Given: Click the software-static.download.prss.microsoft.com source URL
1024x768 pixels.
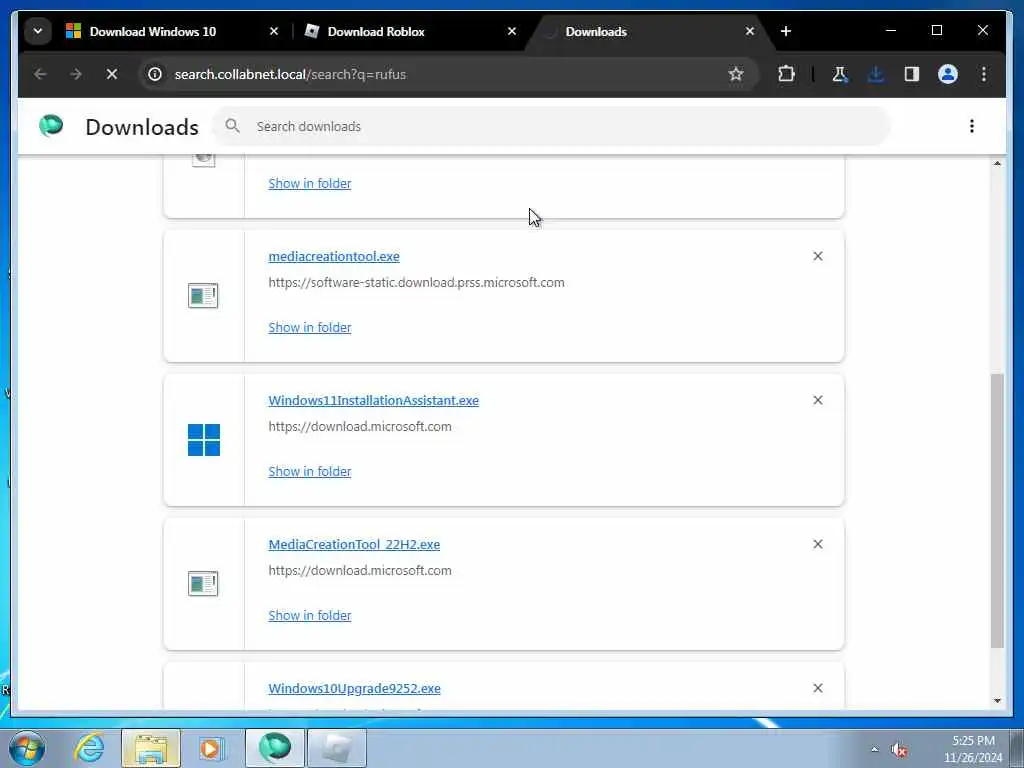Looking at the screenshot, I should point(417,283).
